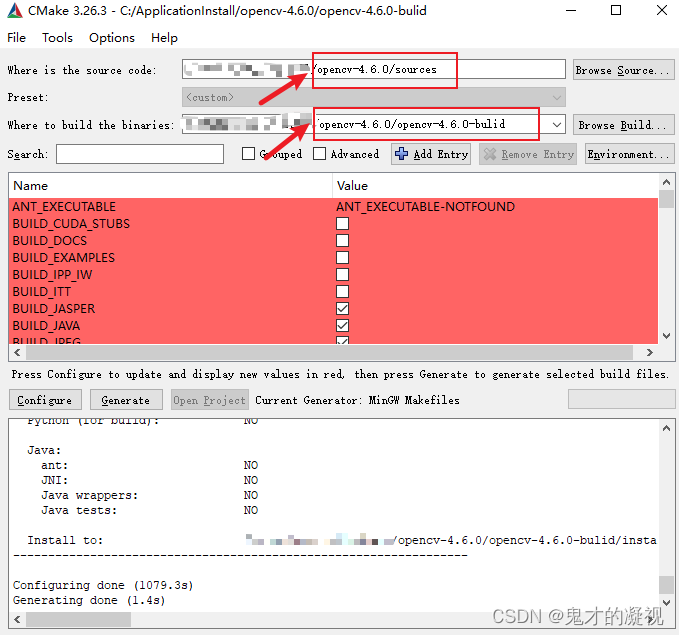Click the output log vertical scrollbar thumb

pos(666,584)
